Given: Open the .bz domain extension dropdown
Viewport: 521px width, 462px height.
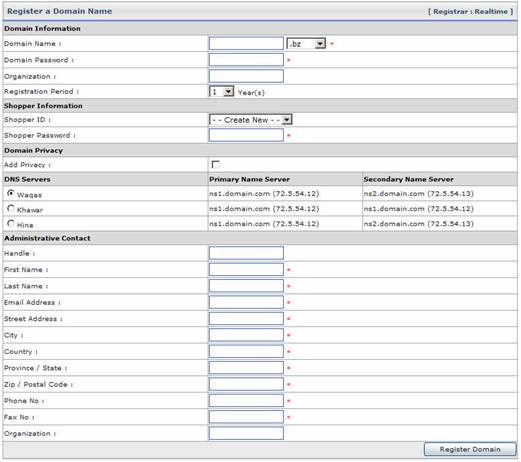Looking at the screenshot, I should point(306,44).
